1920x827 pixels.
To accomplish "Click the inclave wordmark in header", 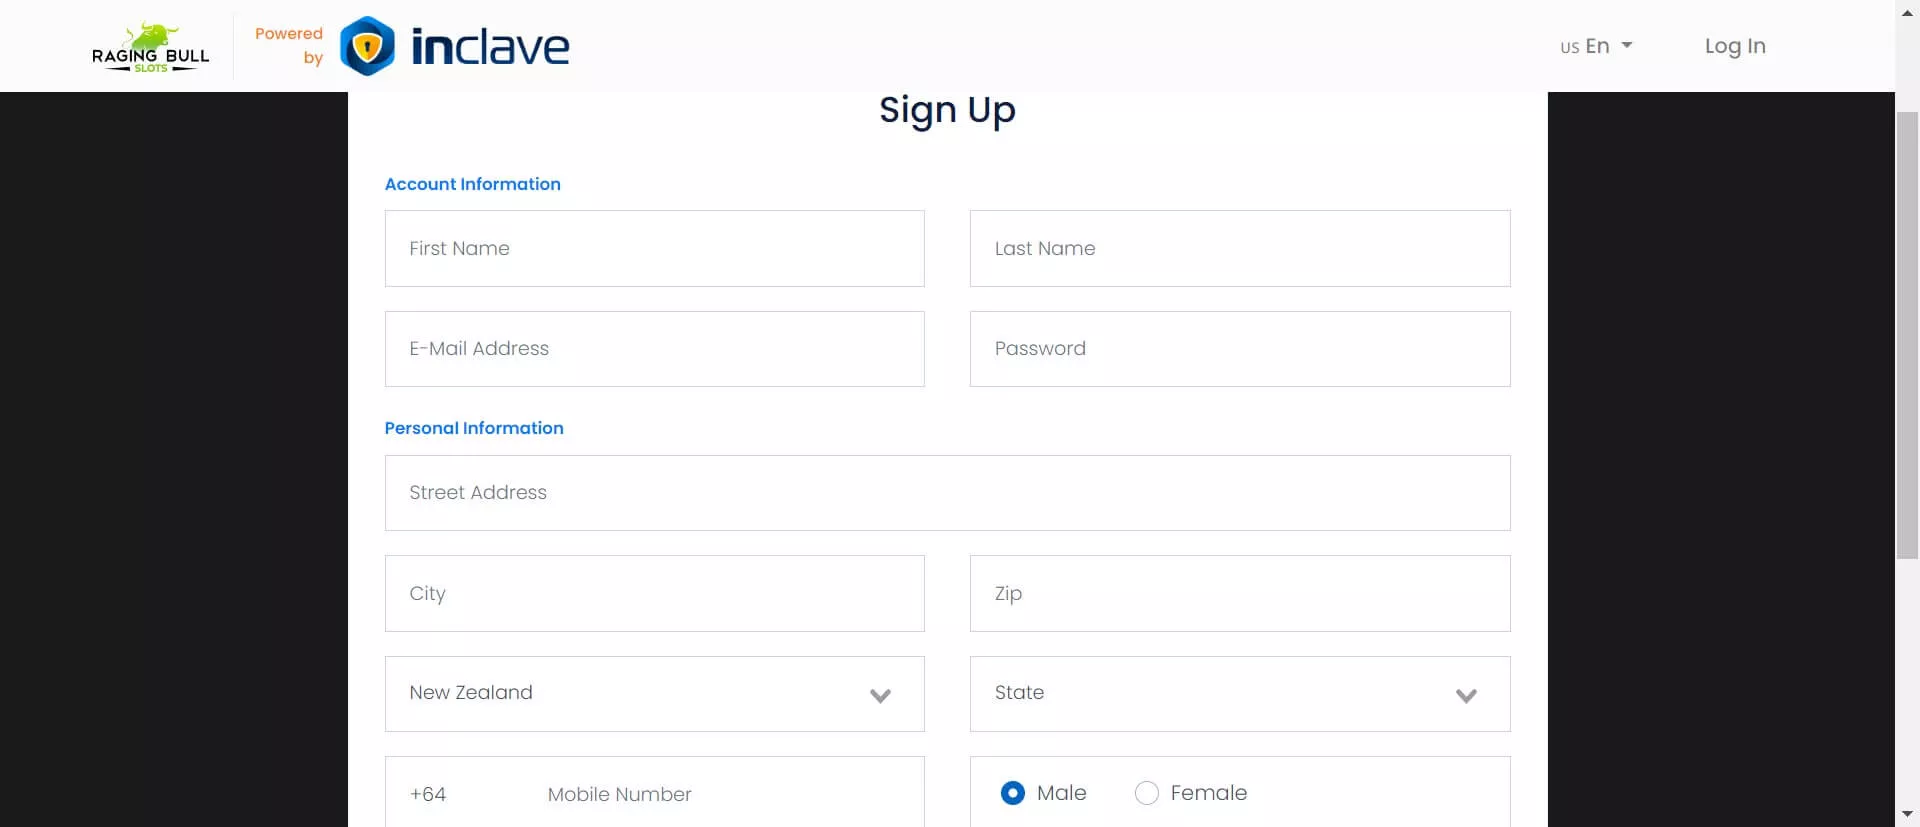I will click(x=490, y=47).
